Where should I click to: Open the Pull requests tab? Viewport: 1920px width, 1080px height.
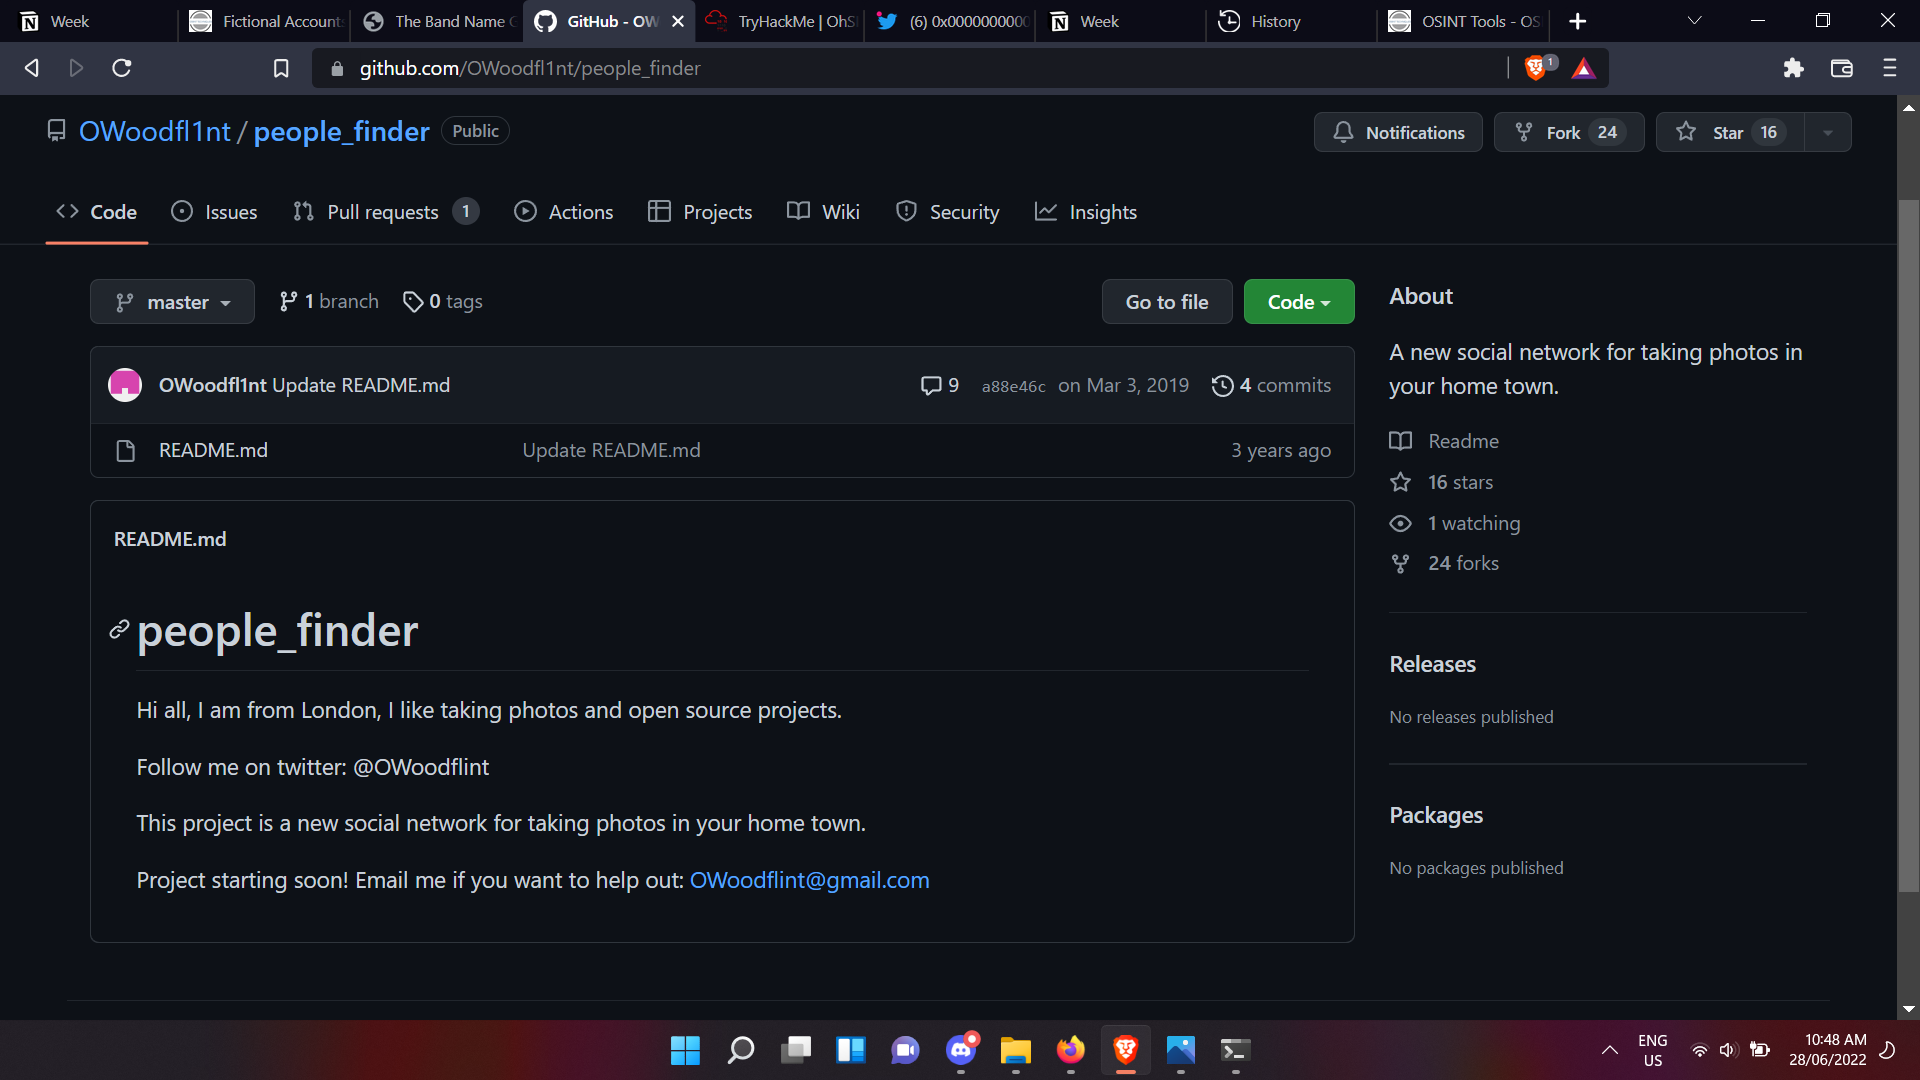click(x=385, y=212)
